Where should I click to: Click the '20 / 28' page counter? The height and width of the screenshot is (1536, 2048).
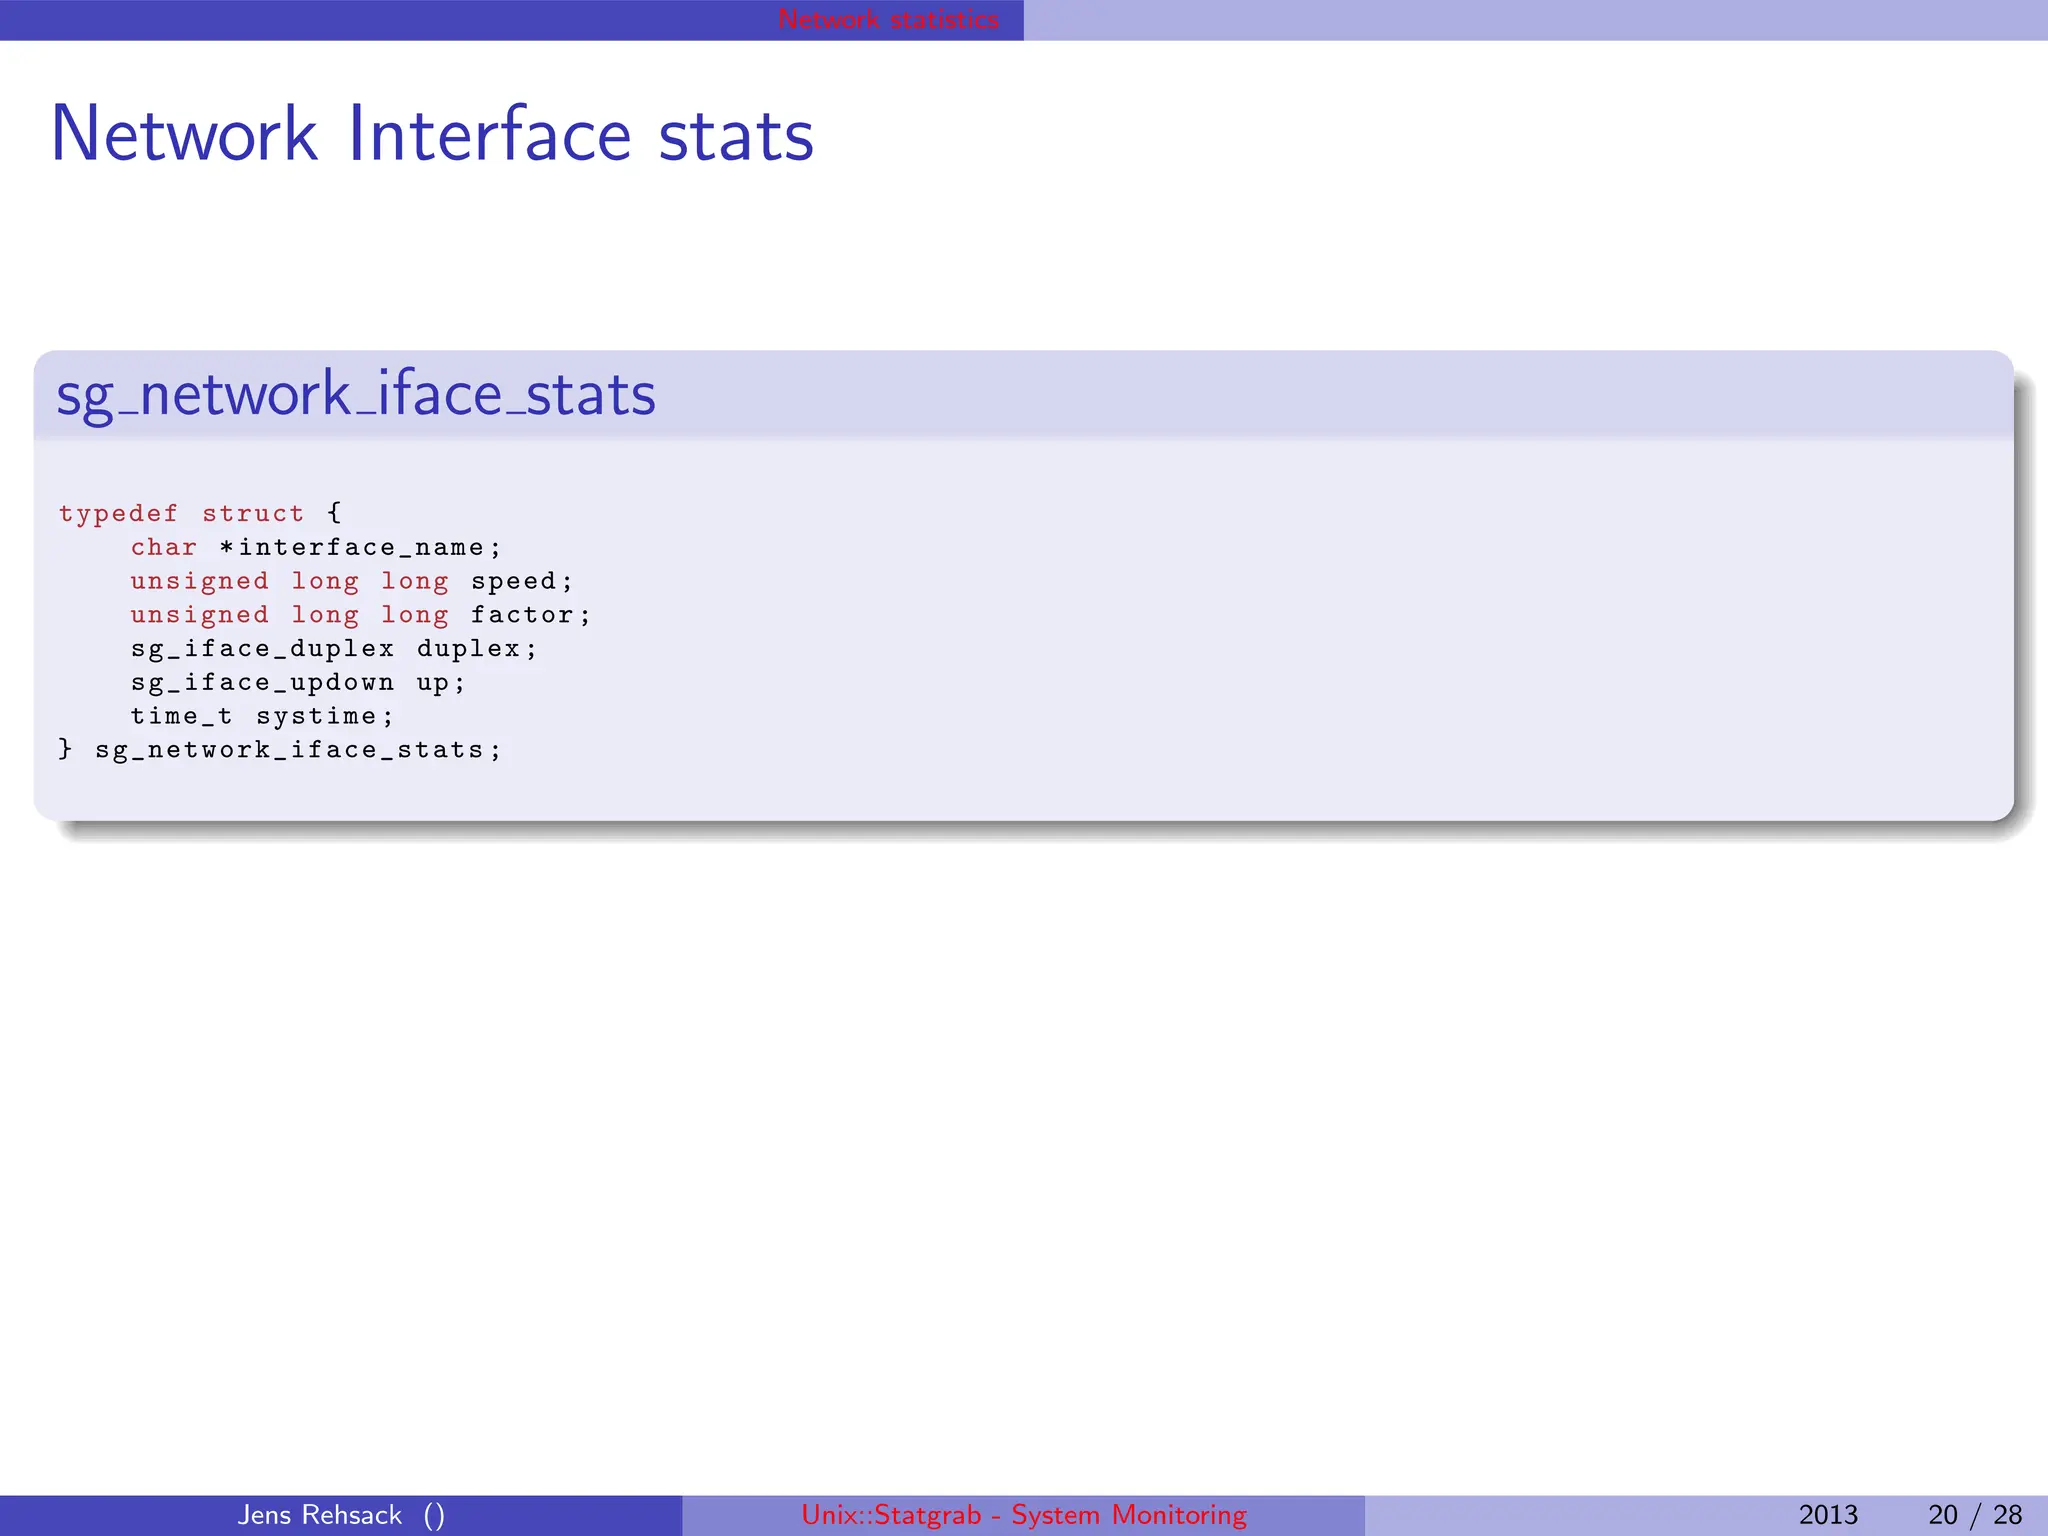(x=1975, y=1515)
